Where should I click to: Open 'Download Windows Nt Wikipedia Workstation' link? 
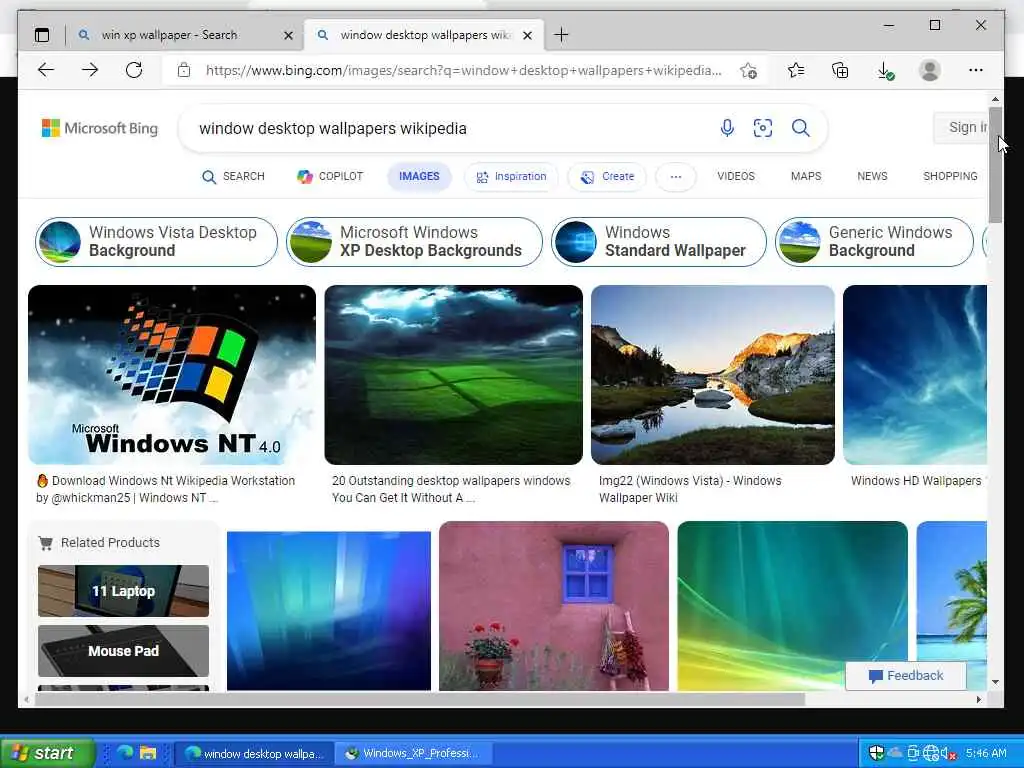click(x=166, y=489)
